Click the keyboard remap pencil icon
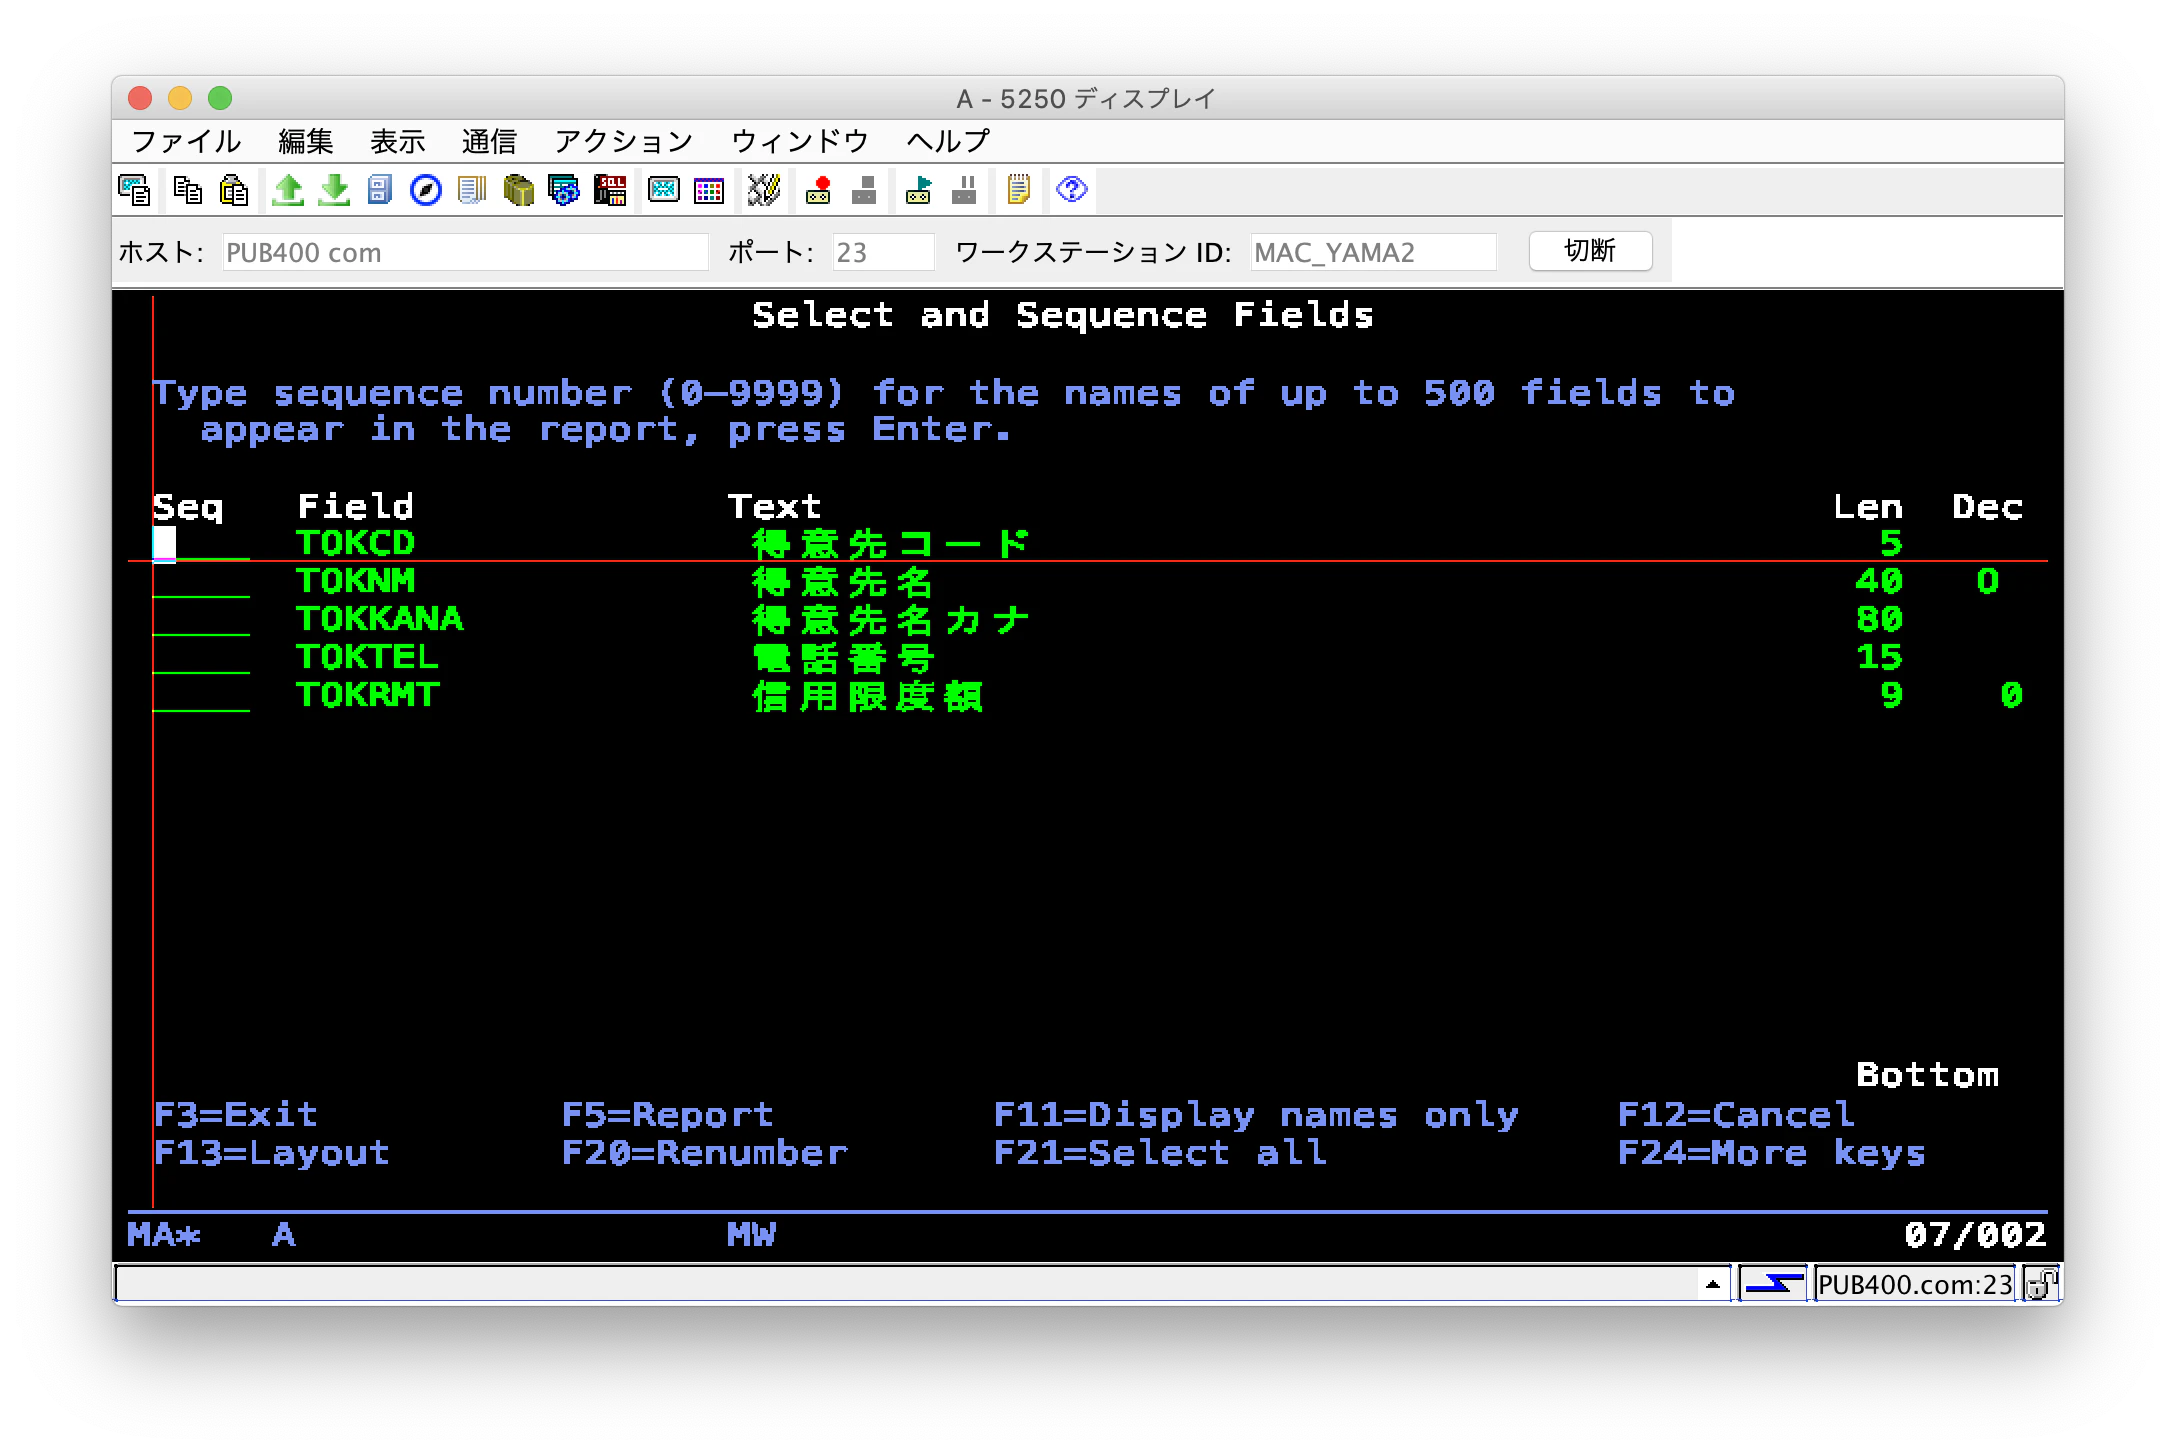The width and height of the screenshot is (2176, 1454). click(x=763, y=190)
